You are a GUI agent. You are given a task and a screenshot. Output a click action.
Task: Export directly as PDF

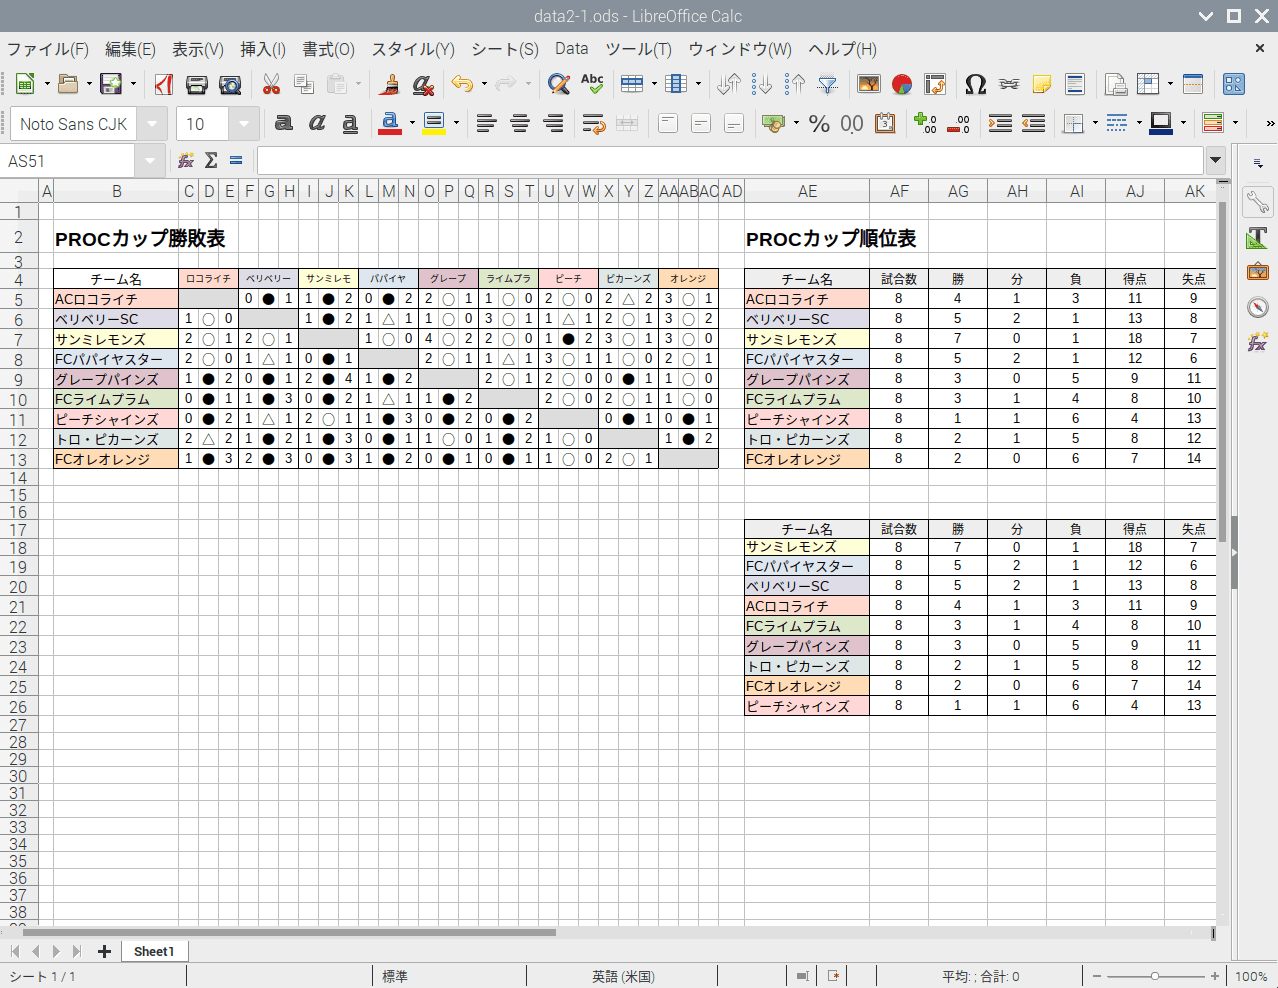(164, 85)
